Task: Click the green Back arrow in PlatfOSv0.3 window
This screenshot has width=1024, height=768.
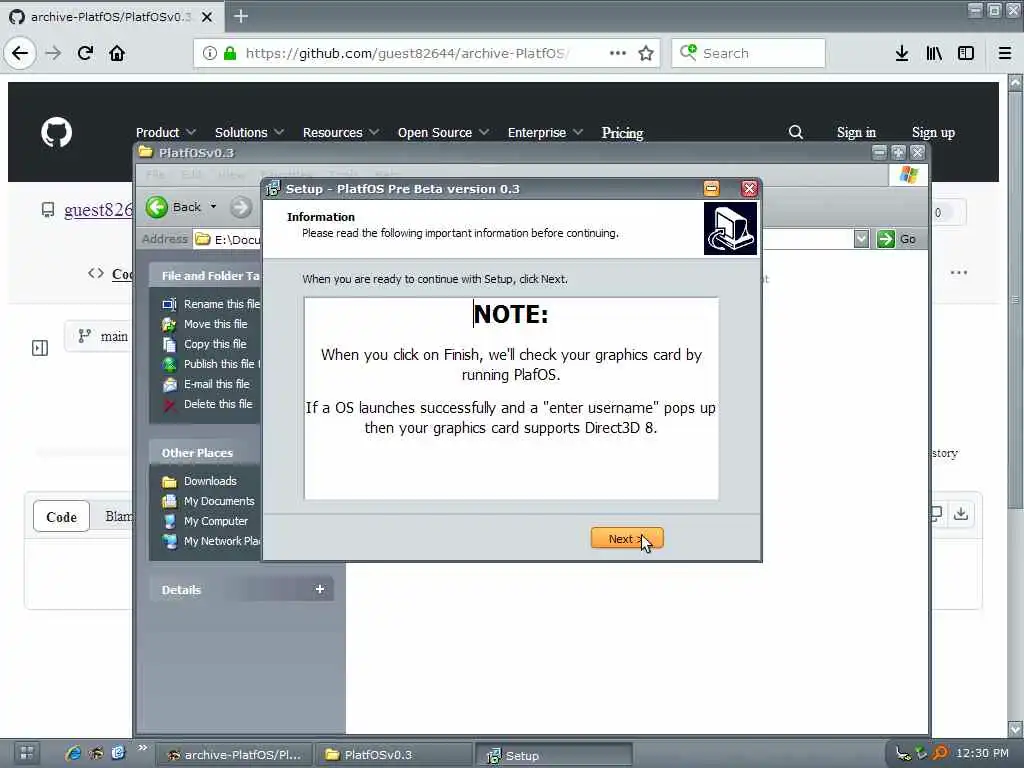Action: pos(157,207)
